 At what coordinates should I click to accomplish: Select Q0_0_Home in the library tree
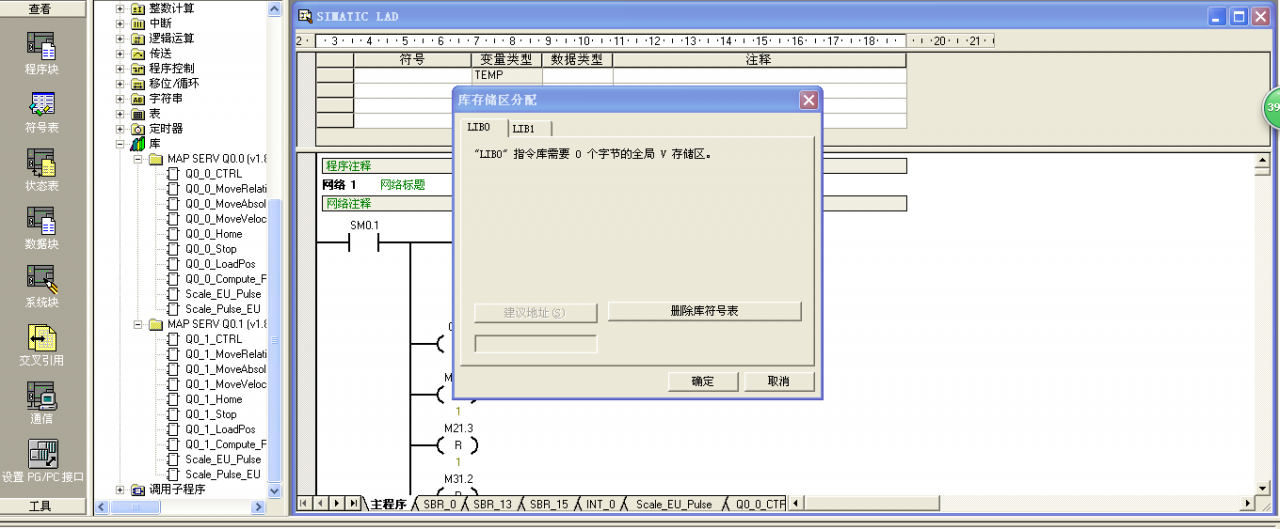(x=213, y=234)
